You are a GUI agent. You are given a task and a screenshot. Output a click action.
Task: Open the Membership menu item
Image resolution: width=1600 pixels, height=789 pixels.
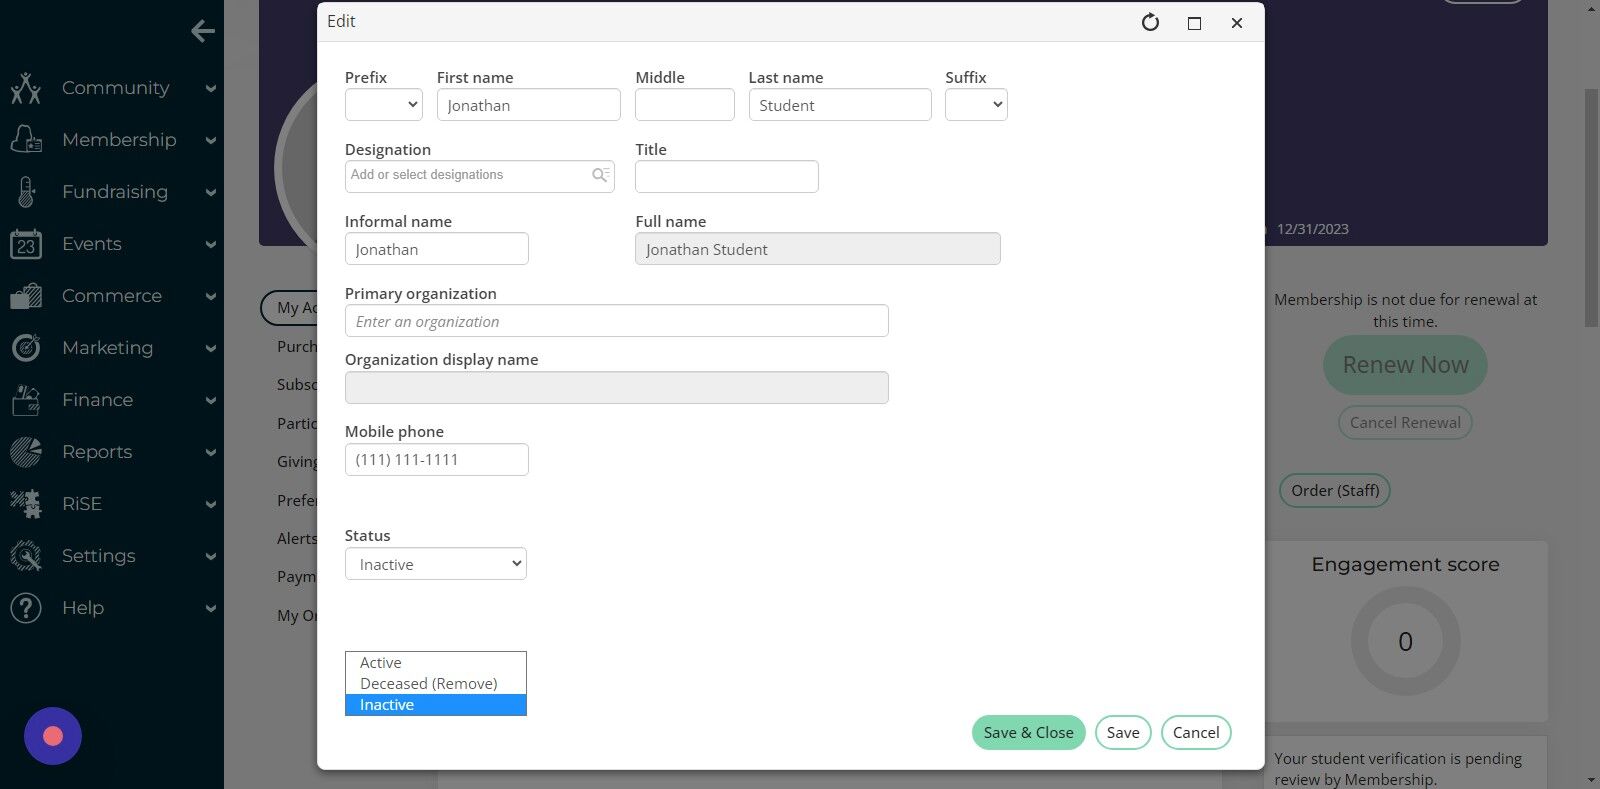(x=119, y=140)
